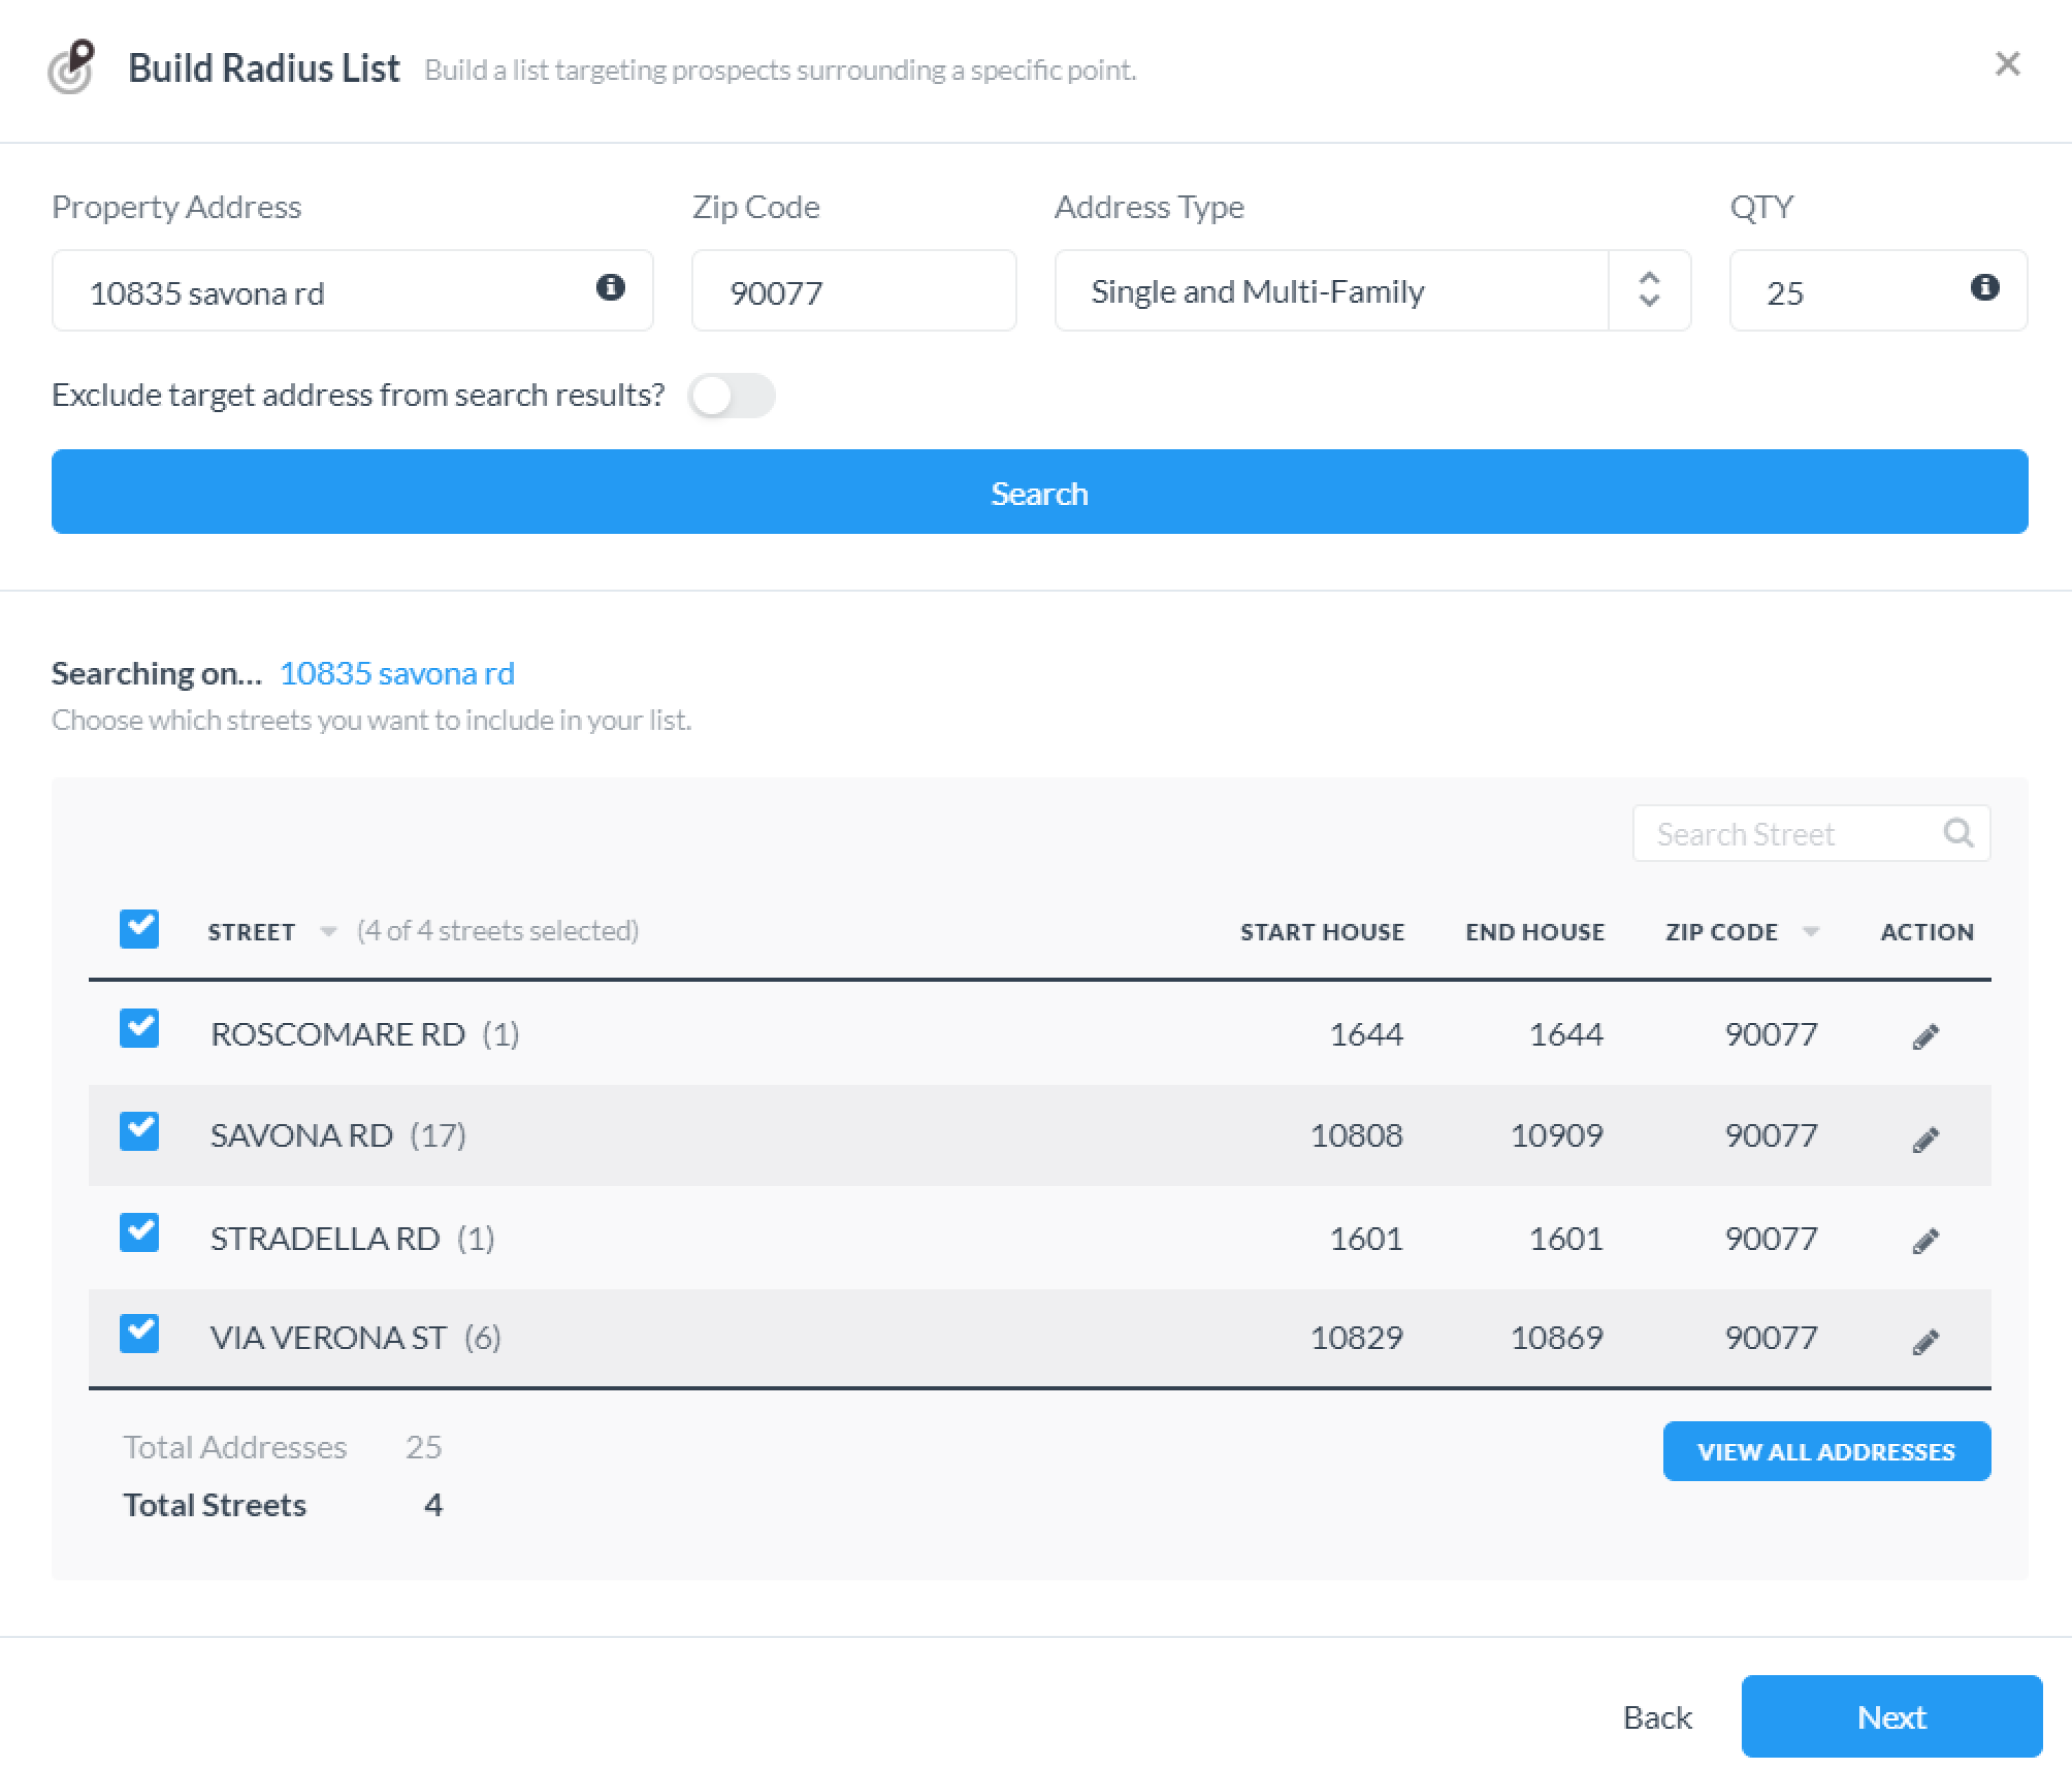Click VIEW ALL ADDRESSES button
Image resolution: width=2072 pixels, height=1788 pixels.
click(x=1825, y=1450)
